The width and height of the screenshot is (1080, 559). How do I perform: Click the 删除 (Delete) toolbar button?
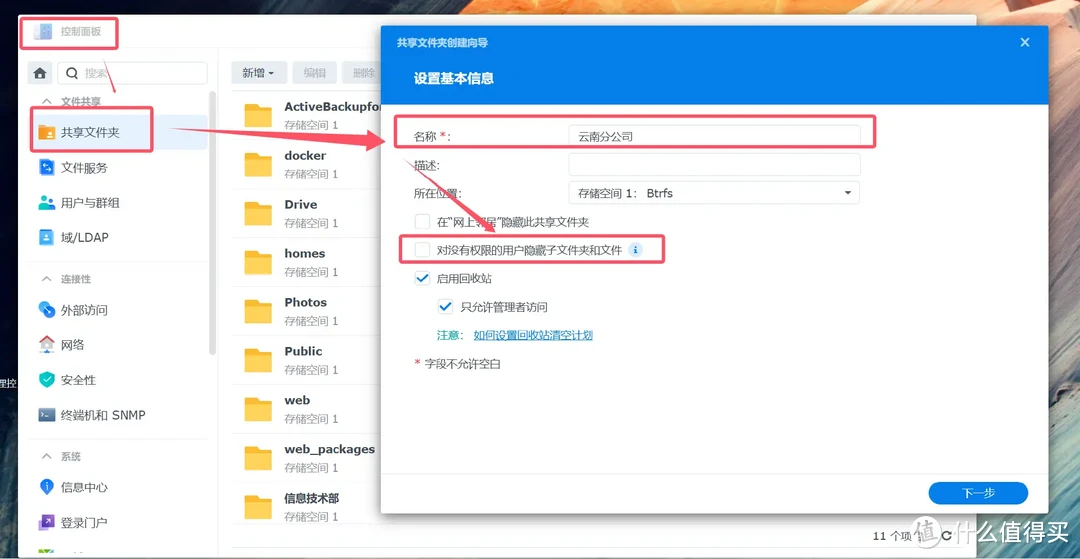pos(362,73)
